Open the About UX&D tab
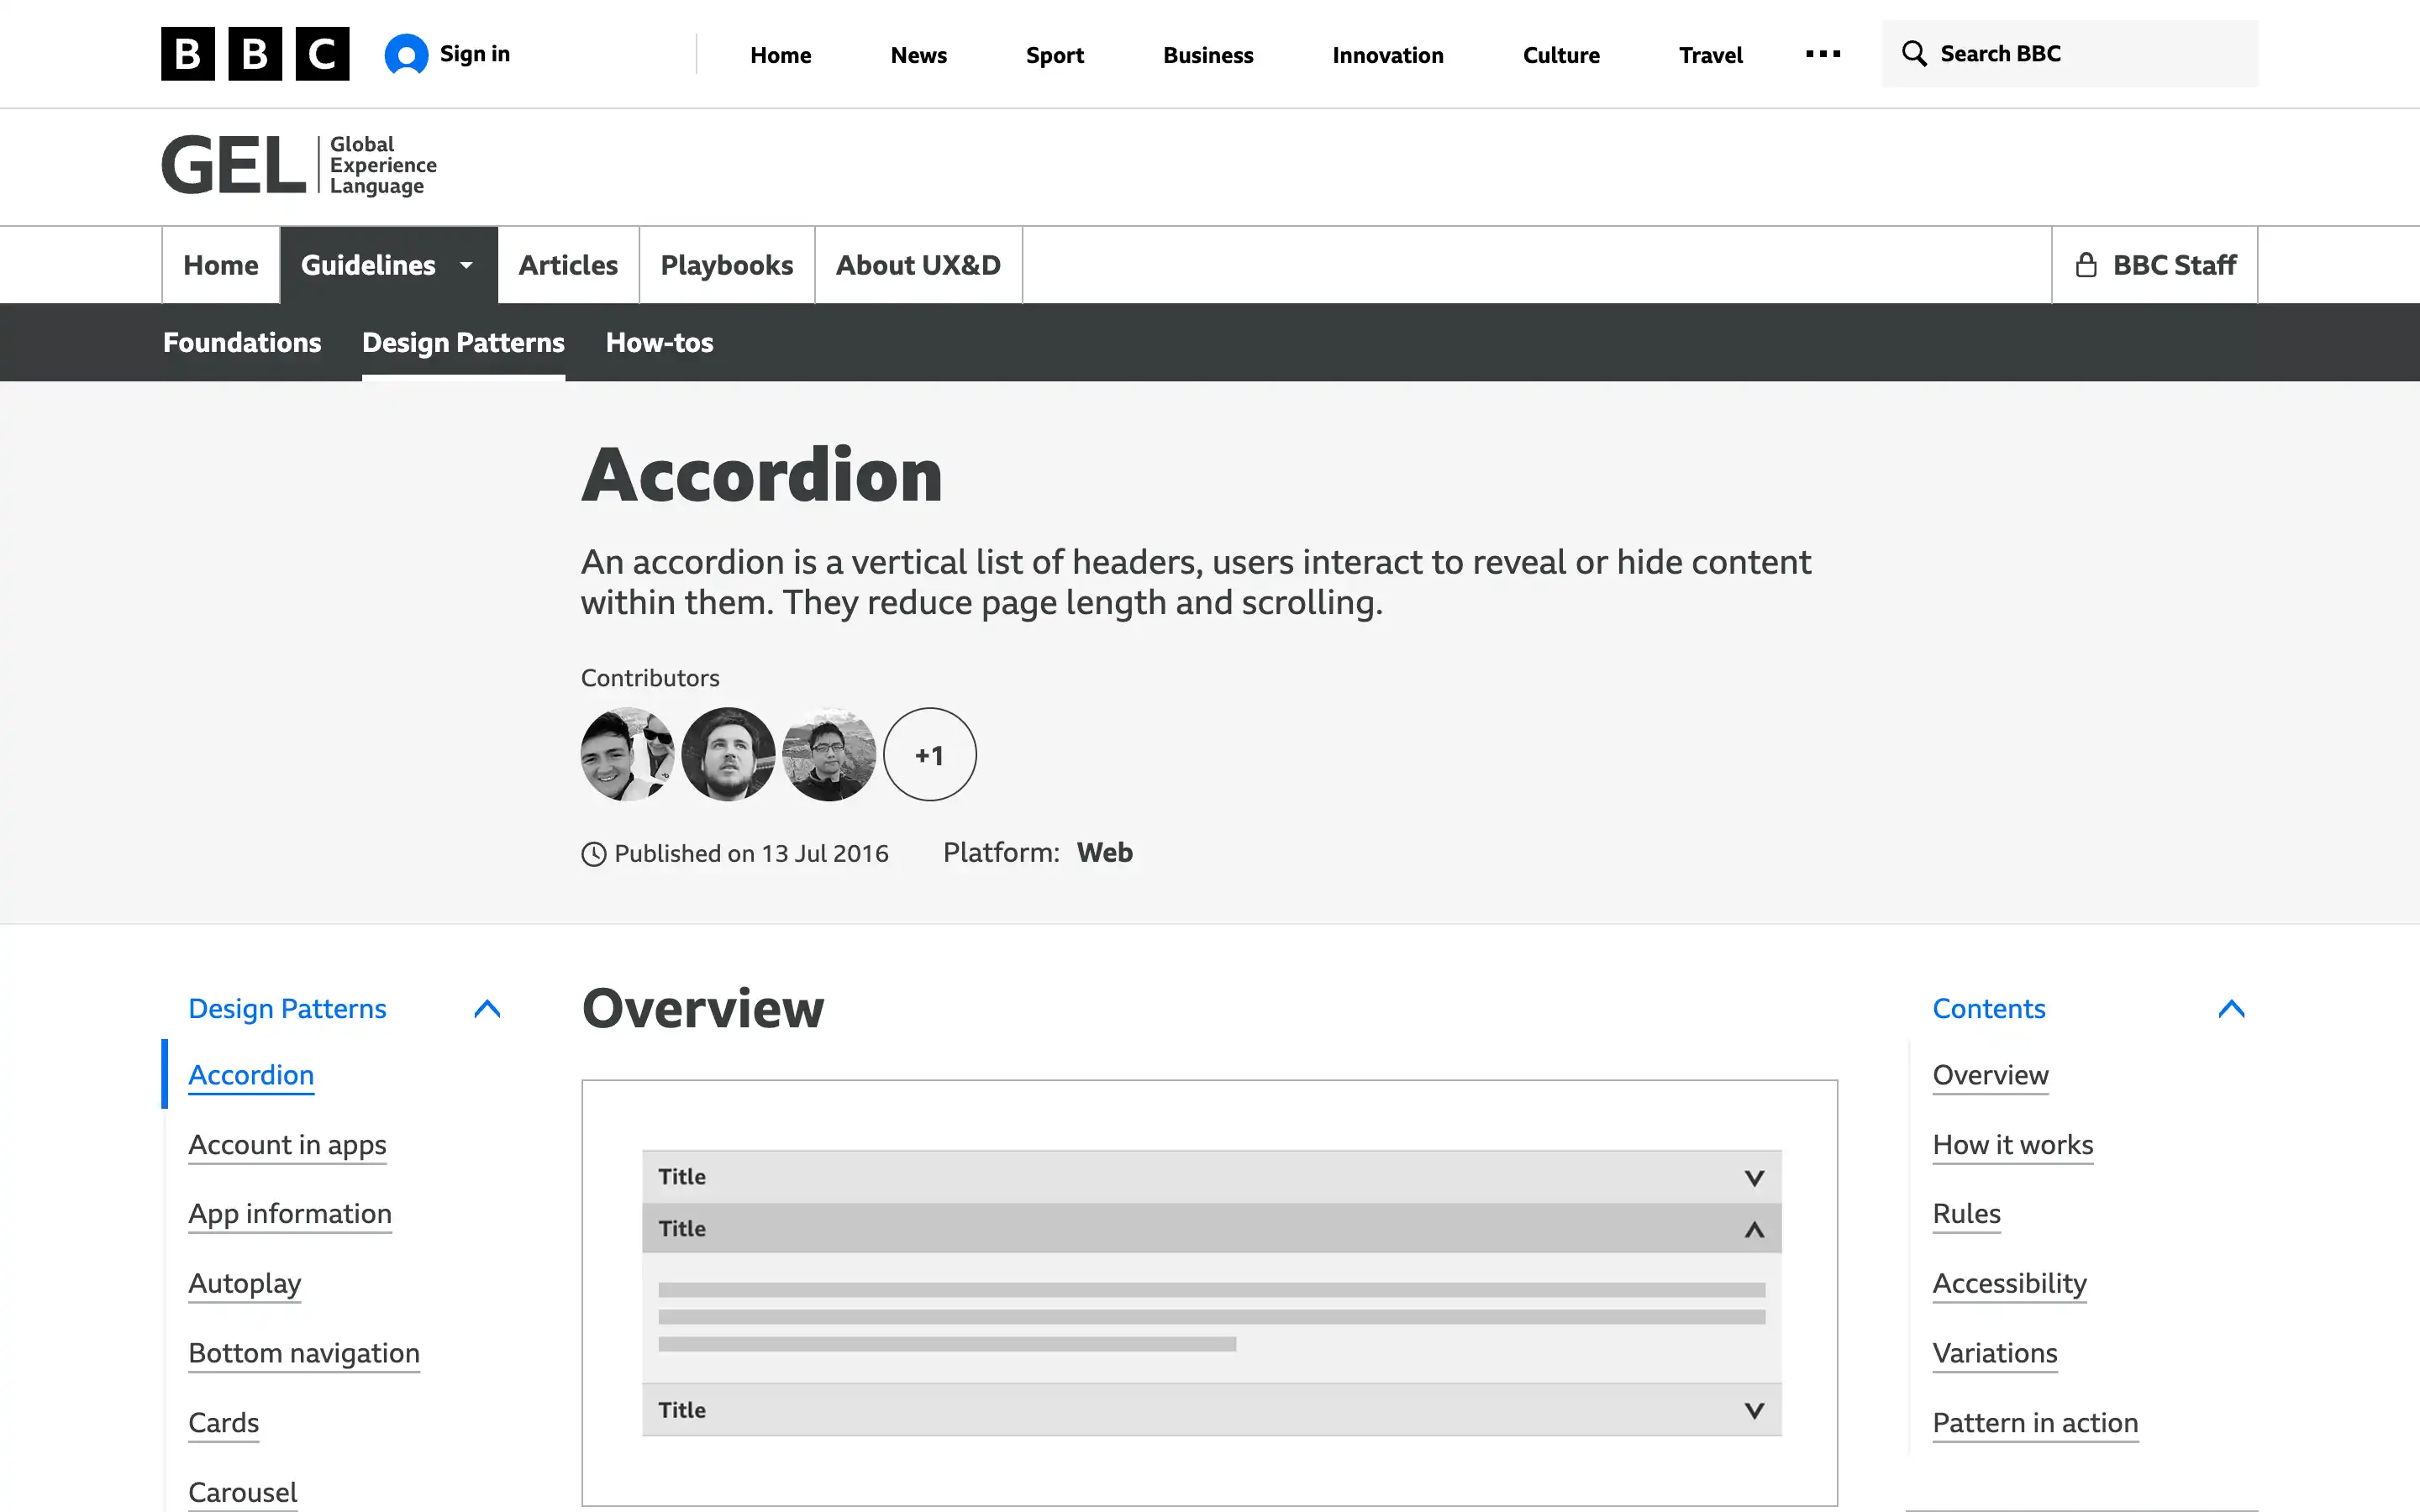Viewport: 2420px width, 1512px height. tap(918, 265)
